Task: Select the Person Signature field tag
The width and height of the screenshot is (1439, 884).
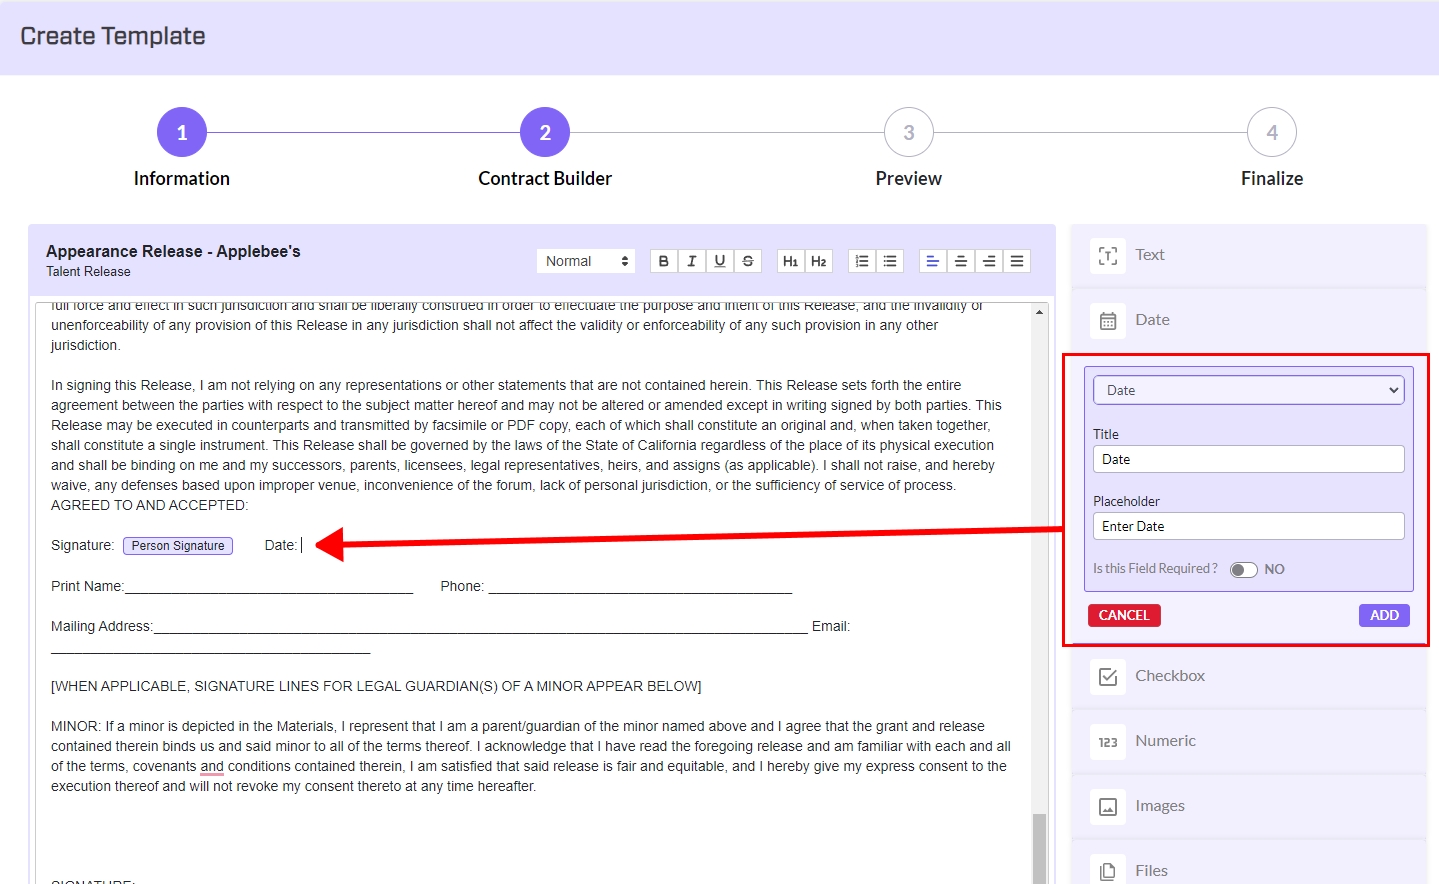Action: coord(178,546)
